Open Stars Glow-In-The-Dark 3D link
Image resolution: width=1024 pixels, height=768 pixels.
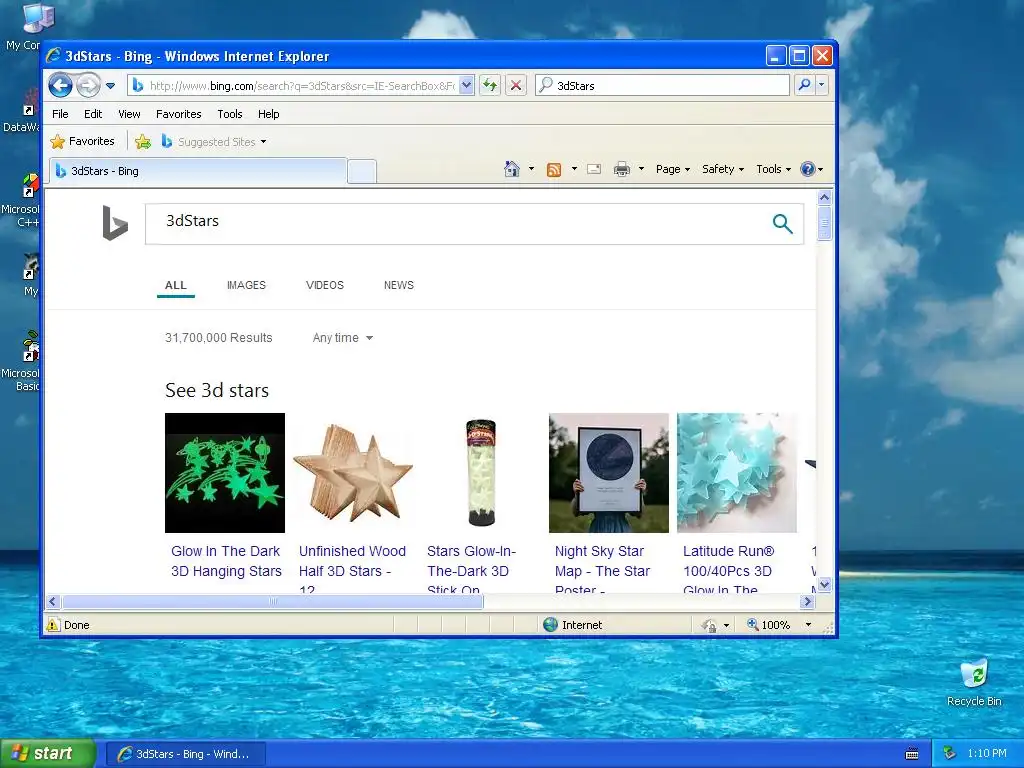pyautogui.click(x=472, y=569)
